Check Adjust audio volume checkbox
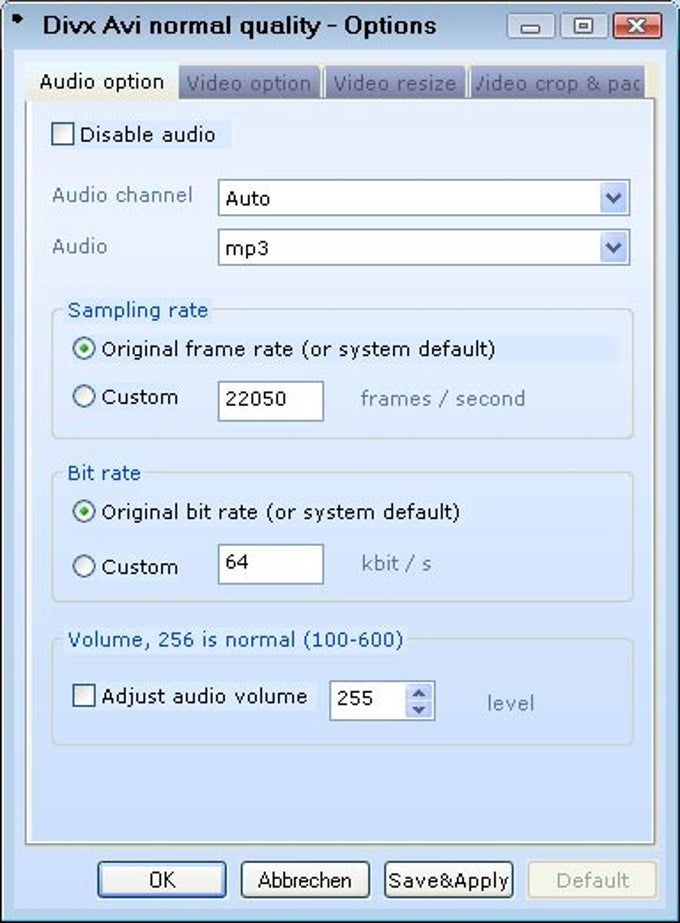 click(x=83, y=695)
